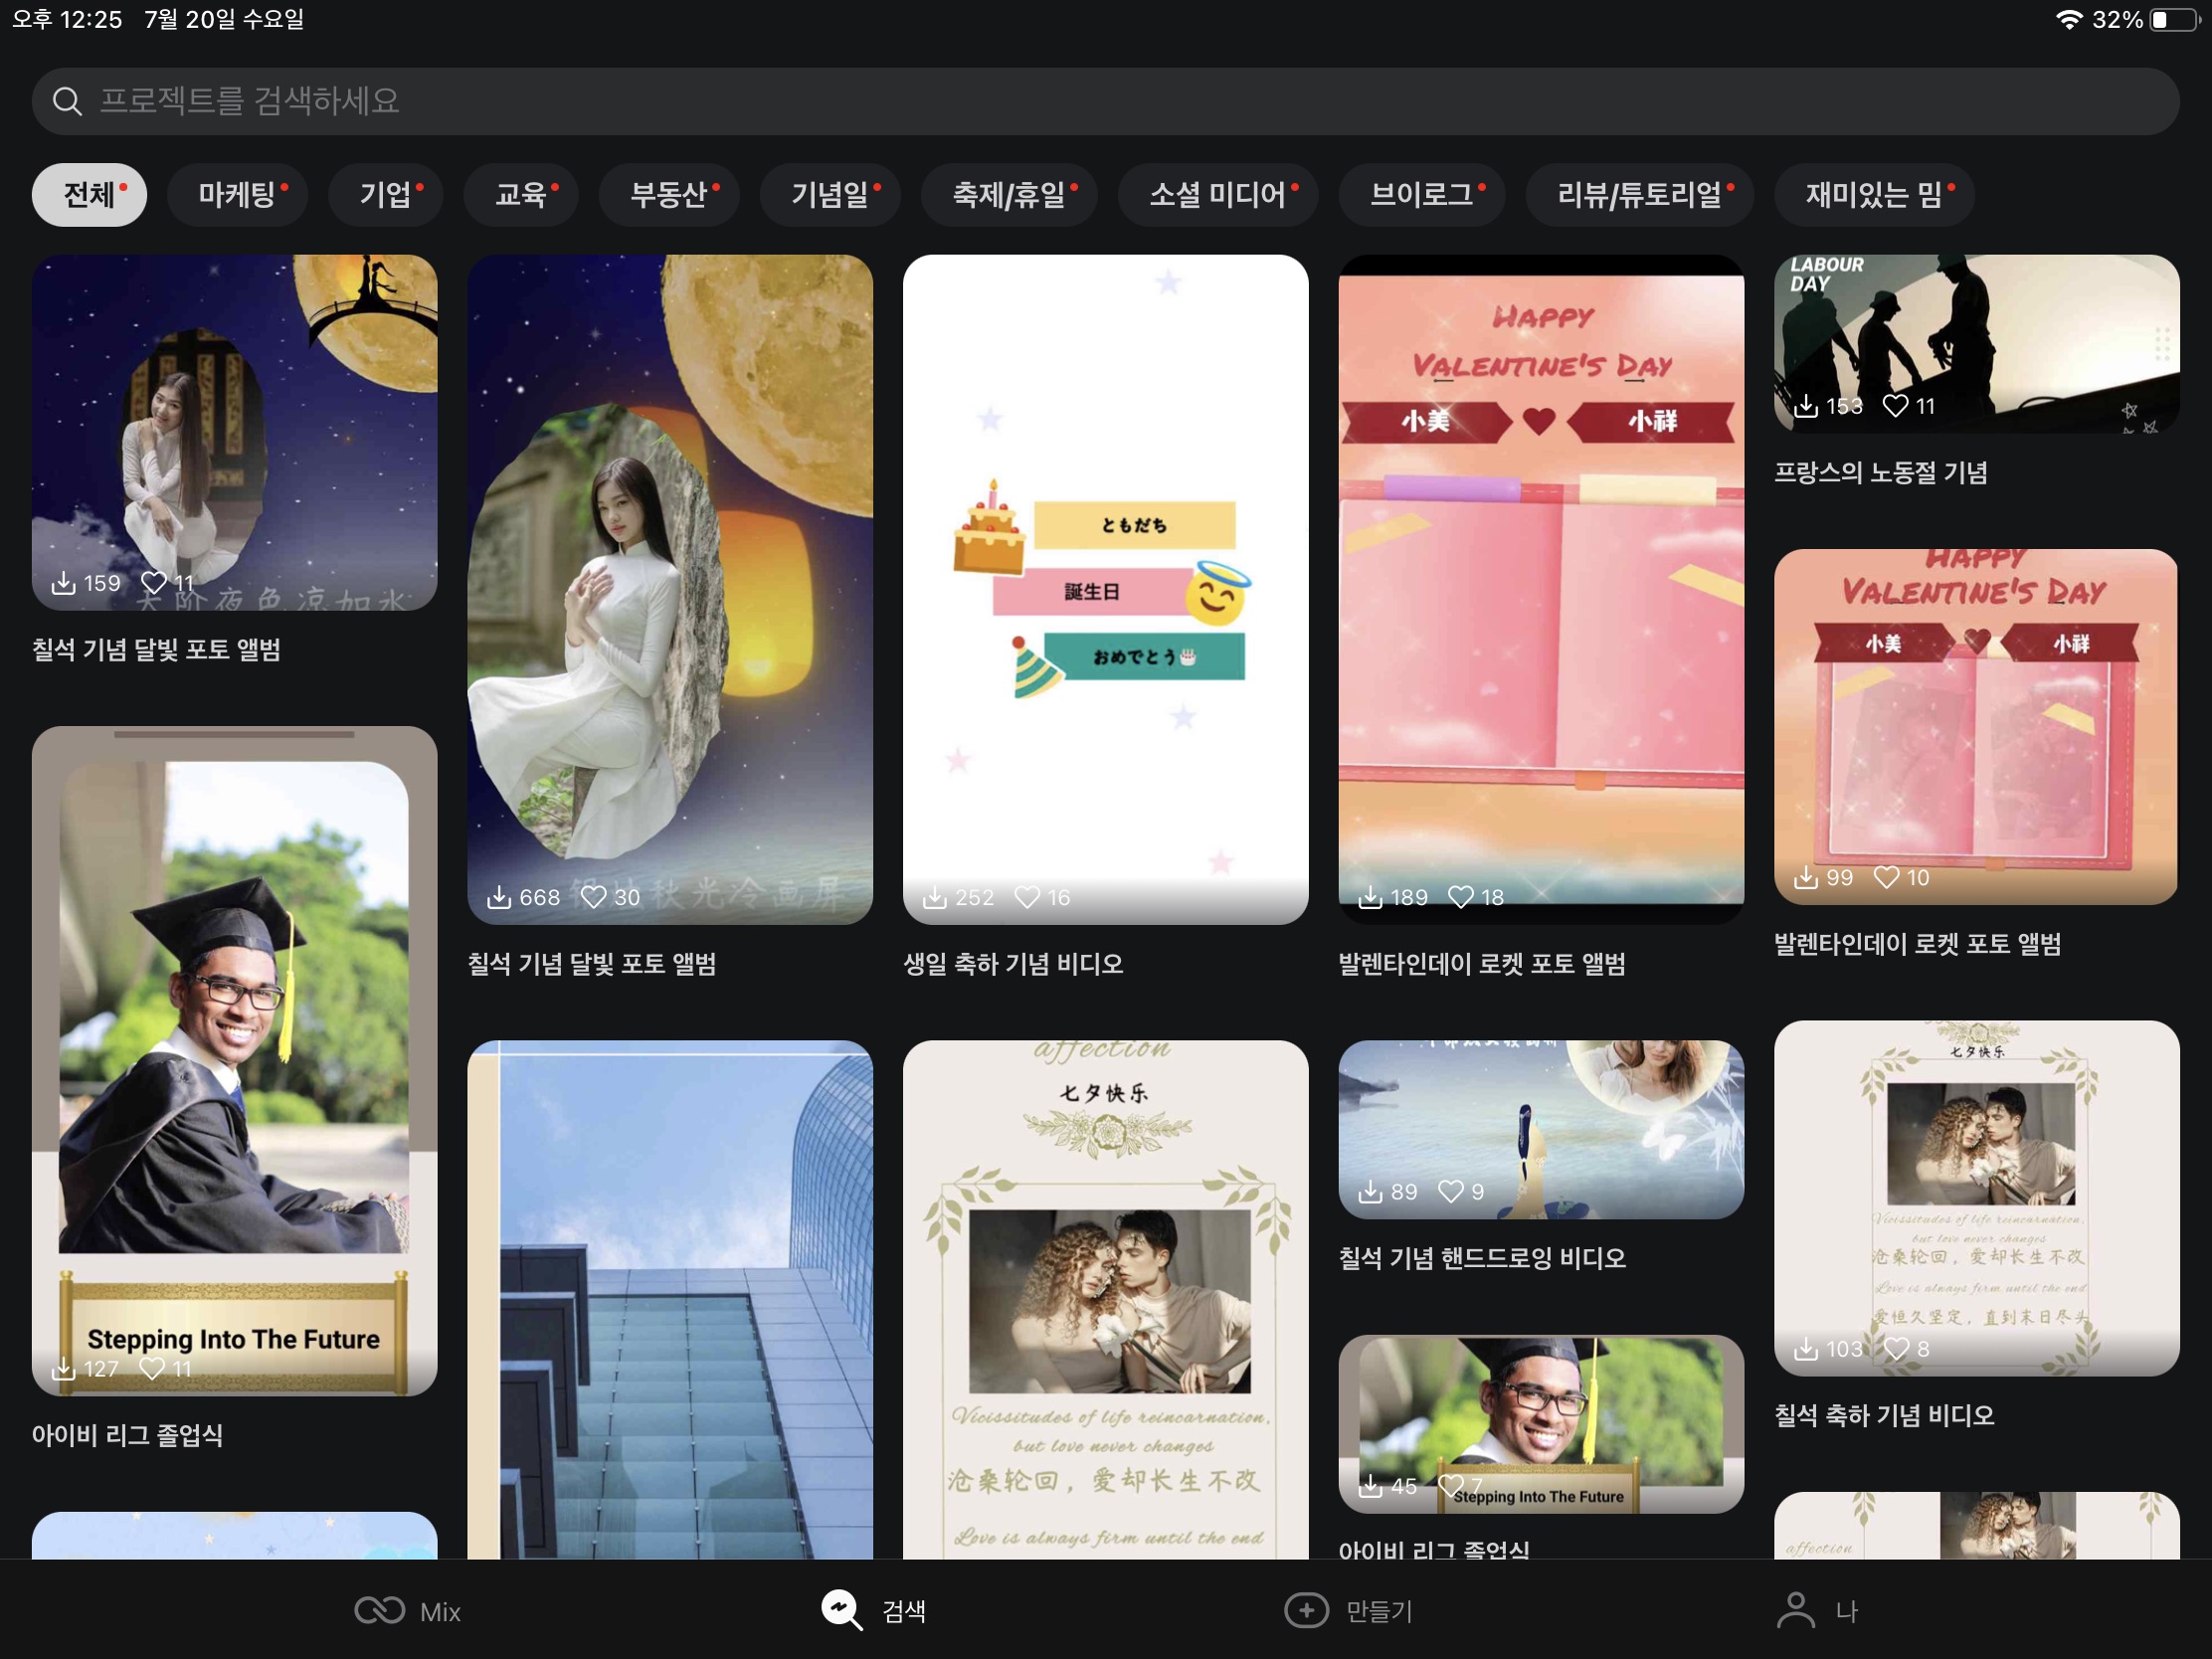Open the 소셜 미디어 category
The width and height of the screenshot is (2212, 1659).
(1217, 194)
